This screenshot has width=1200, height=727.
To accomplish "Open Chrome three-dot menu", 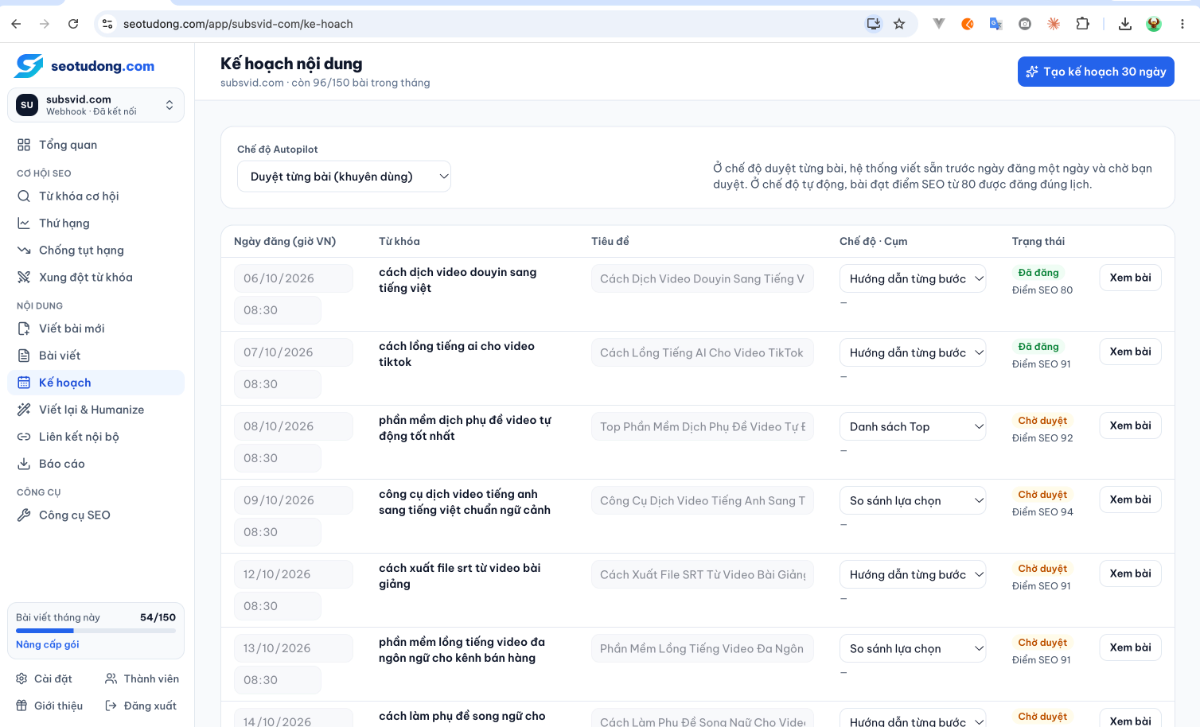I will [1180, 23].
